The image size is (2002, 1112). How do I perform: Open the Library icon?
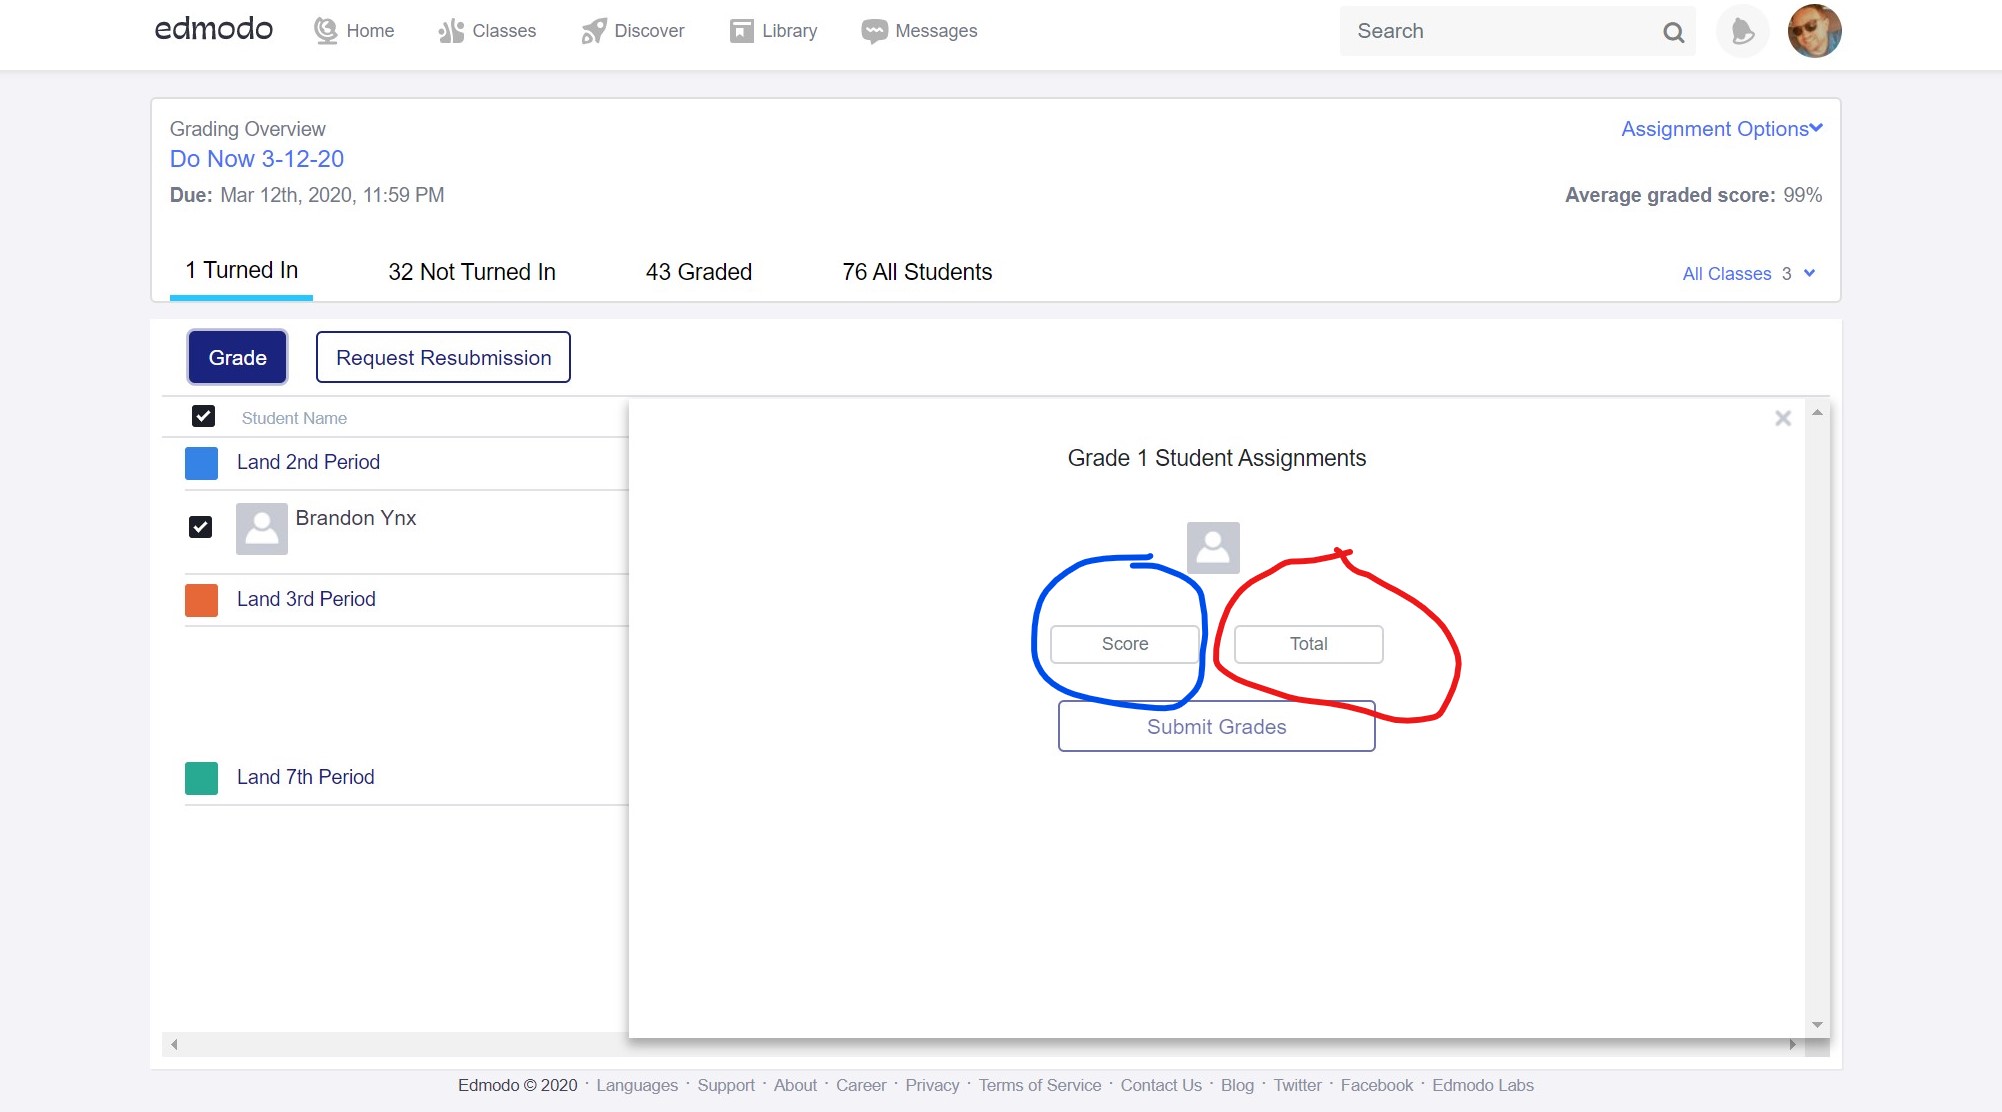tap(741, 31)
